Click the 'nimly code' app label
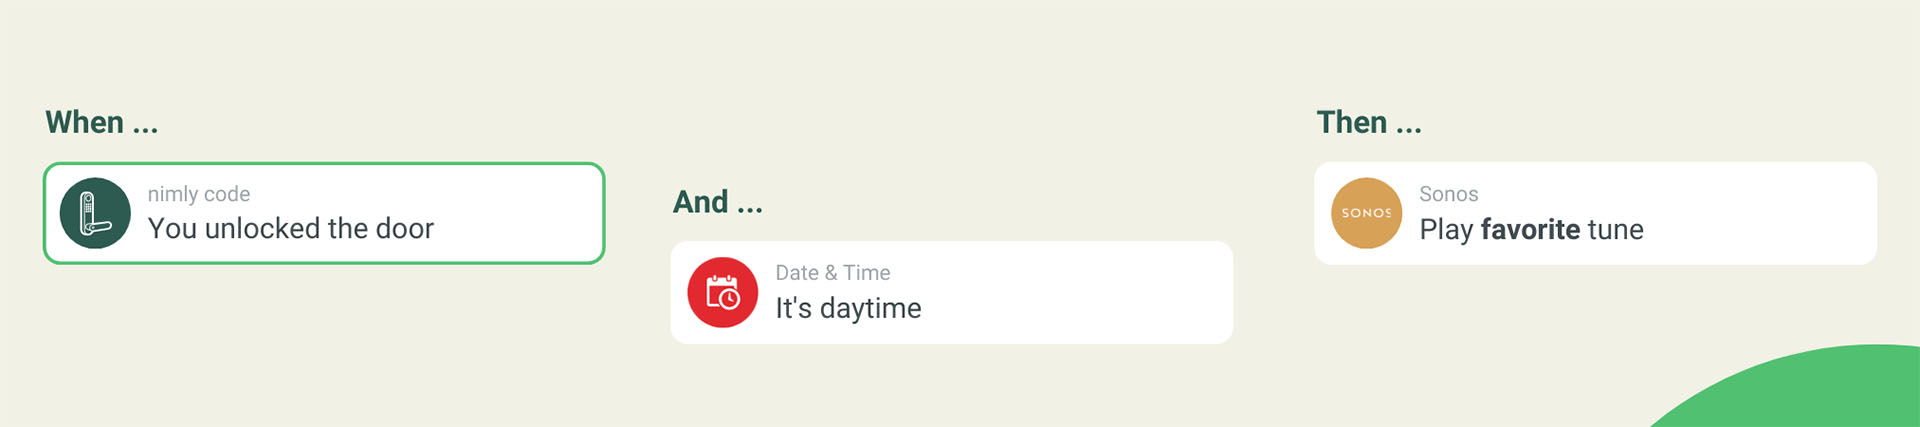 click(199, 194)
